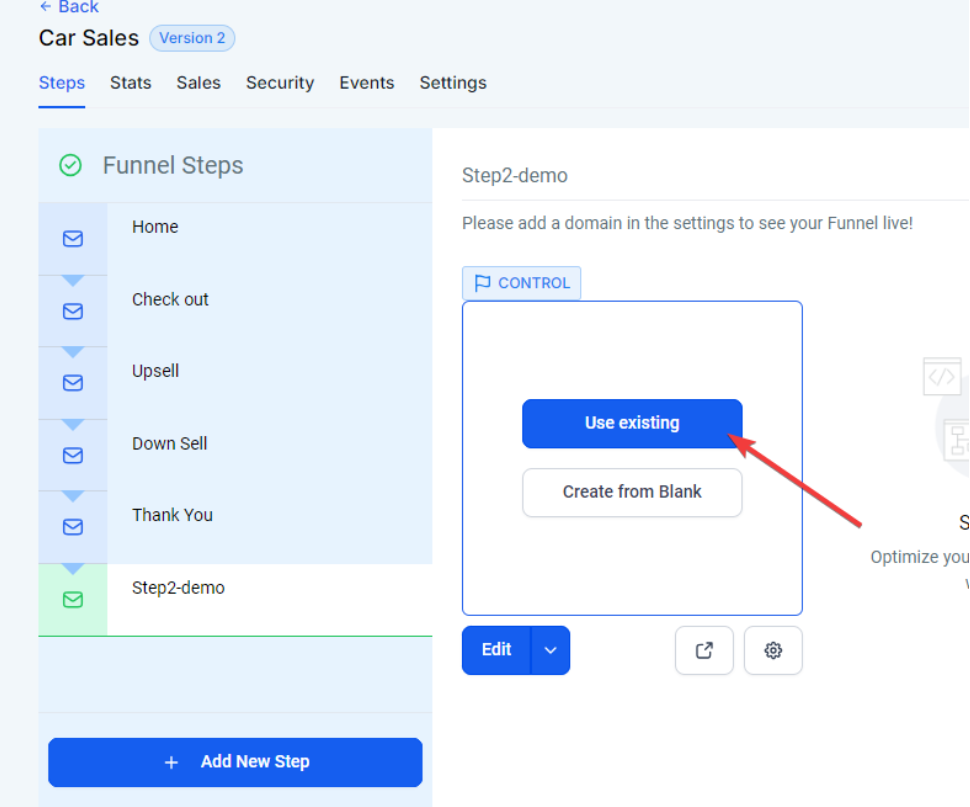970x807 pixels.
Task: Open the Sales tab
Action: point(198,83)
